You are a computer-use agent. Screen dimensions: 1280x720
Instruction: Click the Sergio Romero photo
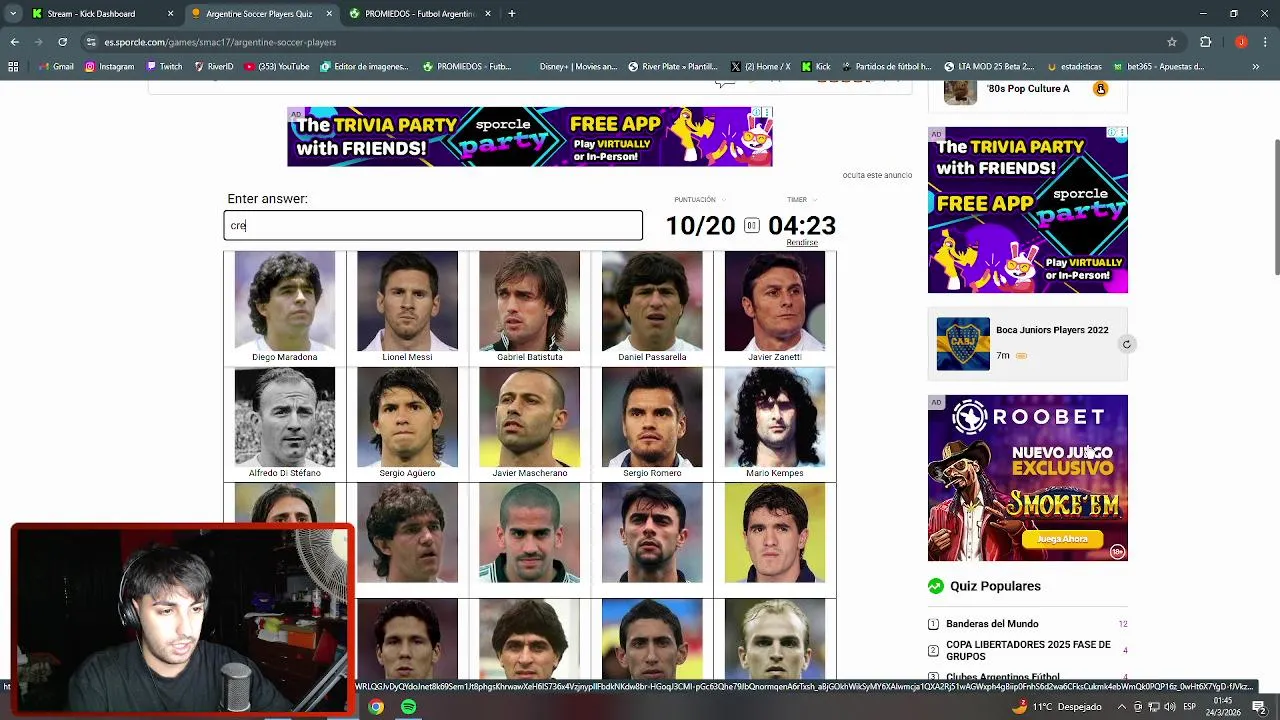[652, 417]
